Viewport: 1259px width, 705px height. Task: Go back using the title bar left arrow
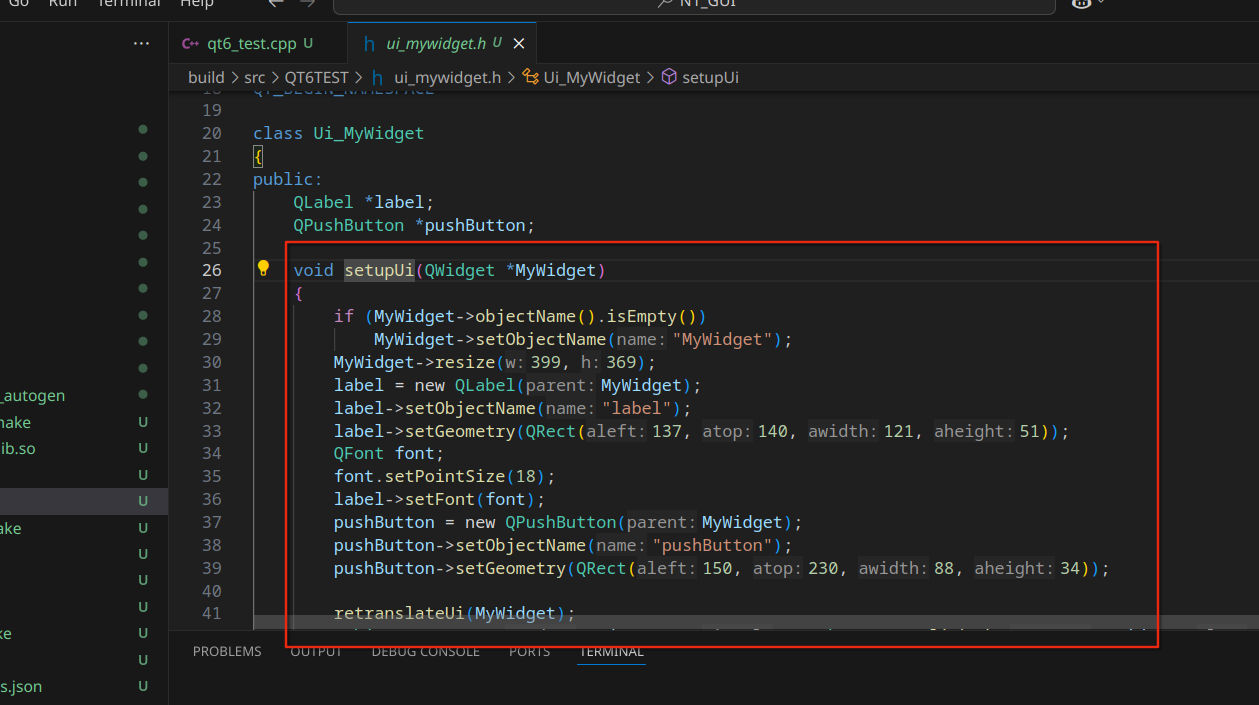[276, 3]
